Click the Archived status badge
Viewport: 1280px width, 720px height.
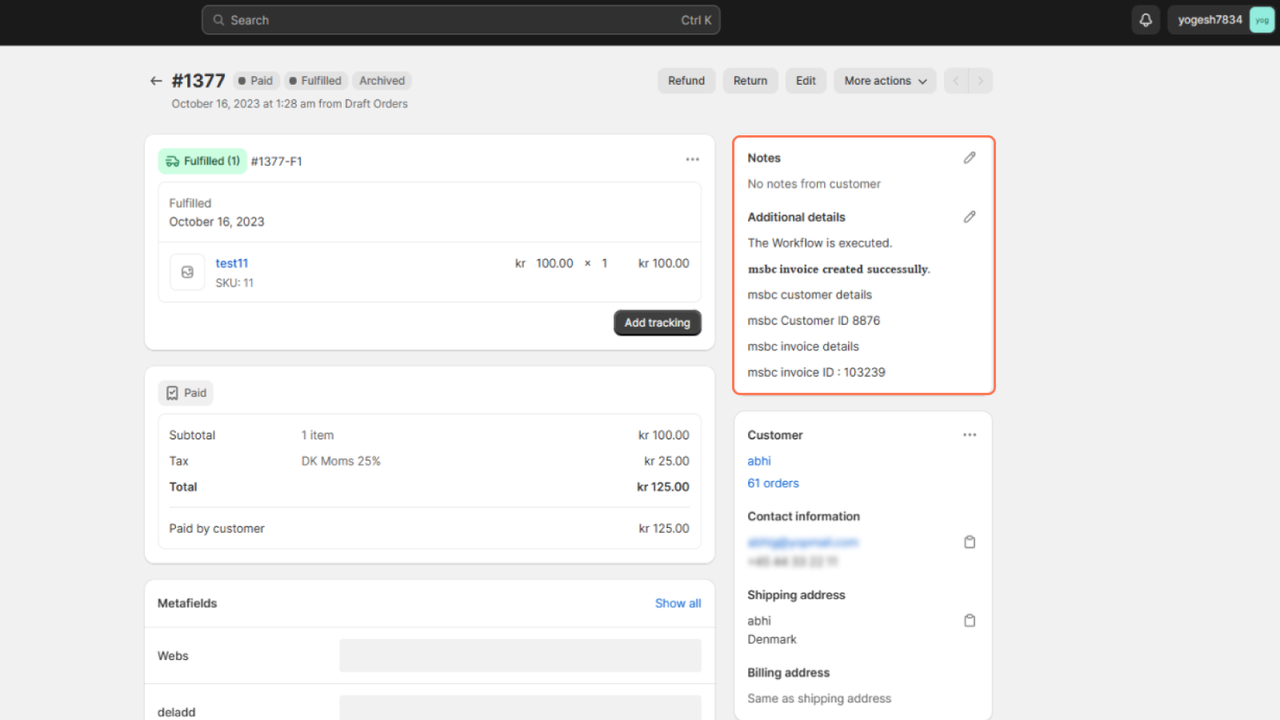click(x=382, y=81)
